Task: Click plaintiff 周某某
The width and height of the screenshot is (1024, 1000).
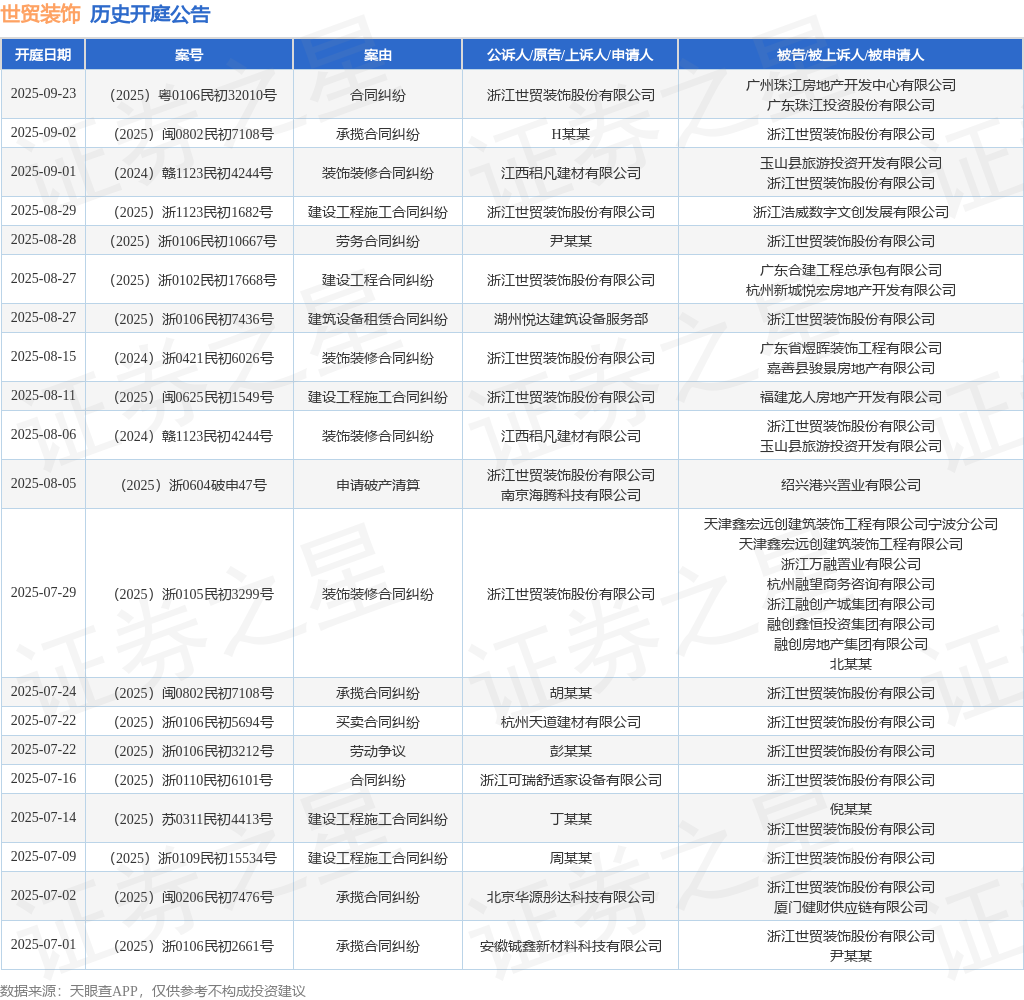Action: point(570,858)
